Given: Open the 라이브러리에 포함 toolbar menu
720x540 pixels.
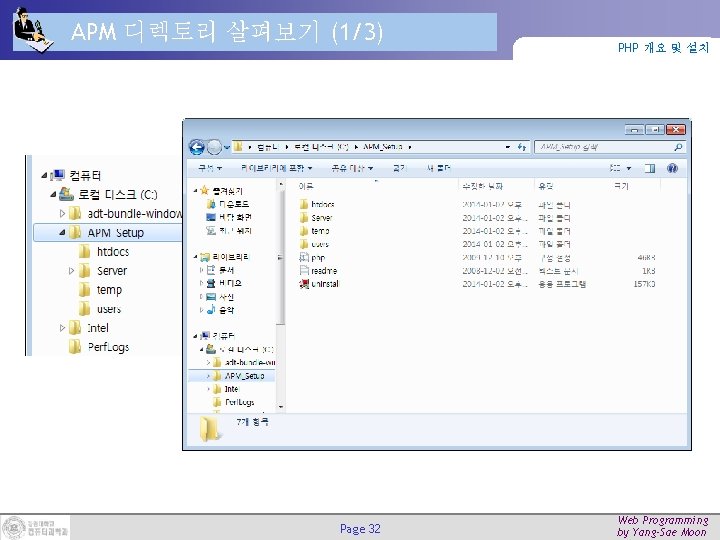Looking at the screenshot, I should pyautogui.click(x=276, y=168).
